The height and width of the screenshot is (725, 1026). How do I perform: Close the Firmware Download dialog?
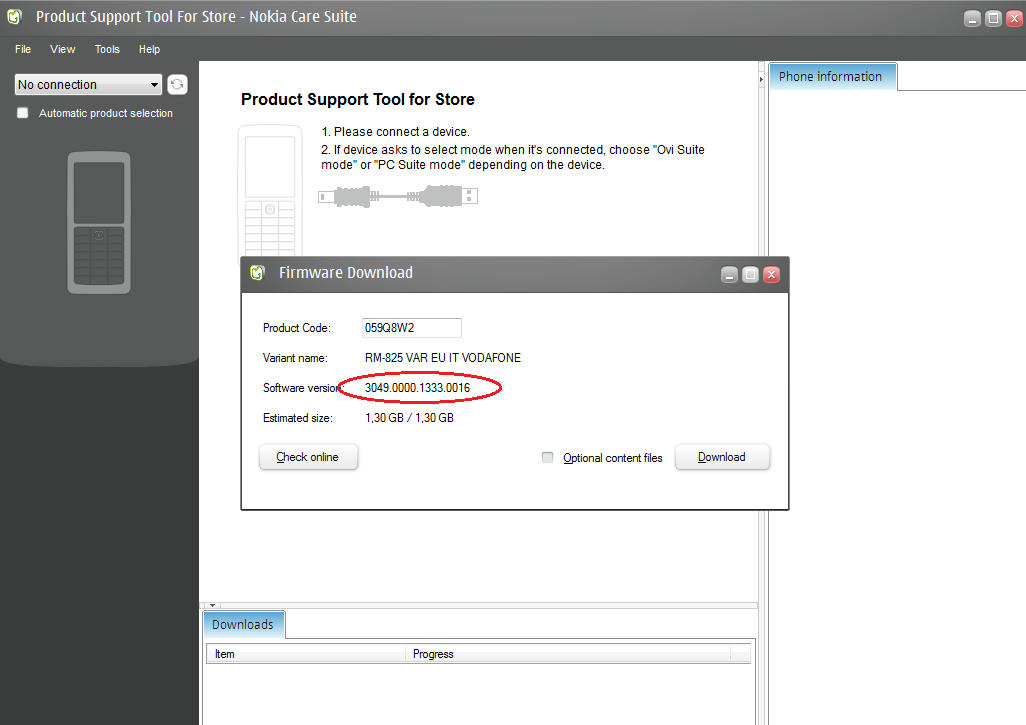tap(770, 274)
